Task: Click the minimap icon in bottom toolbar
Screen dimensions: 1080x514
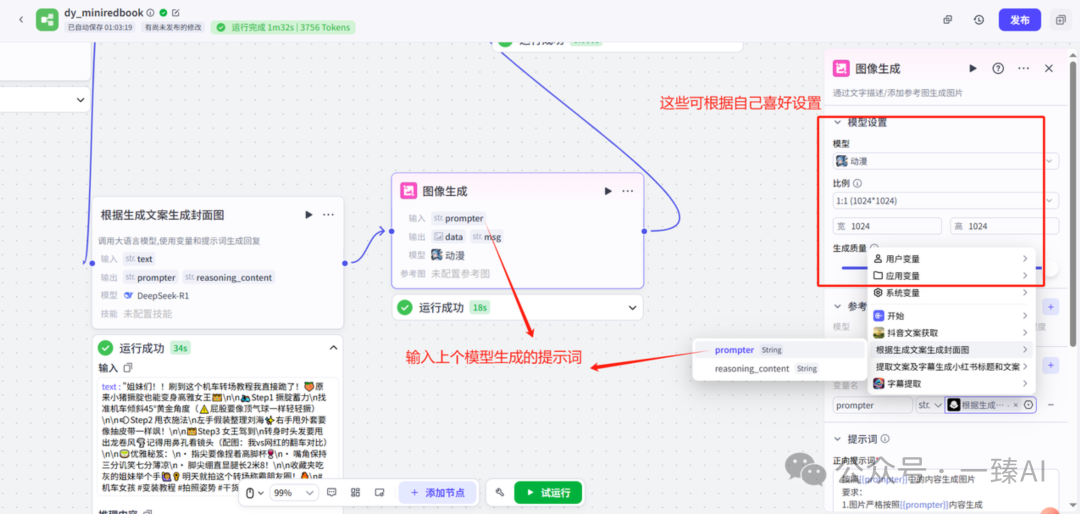Action: 379,493
